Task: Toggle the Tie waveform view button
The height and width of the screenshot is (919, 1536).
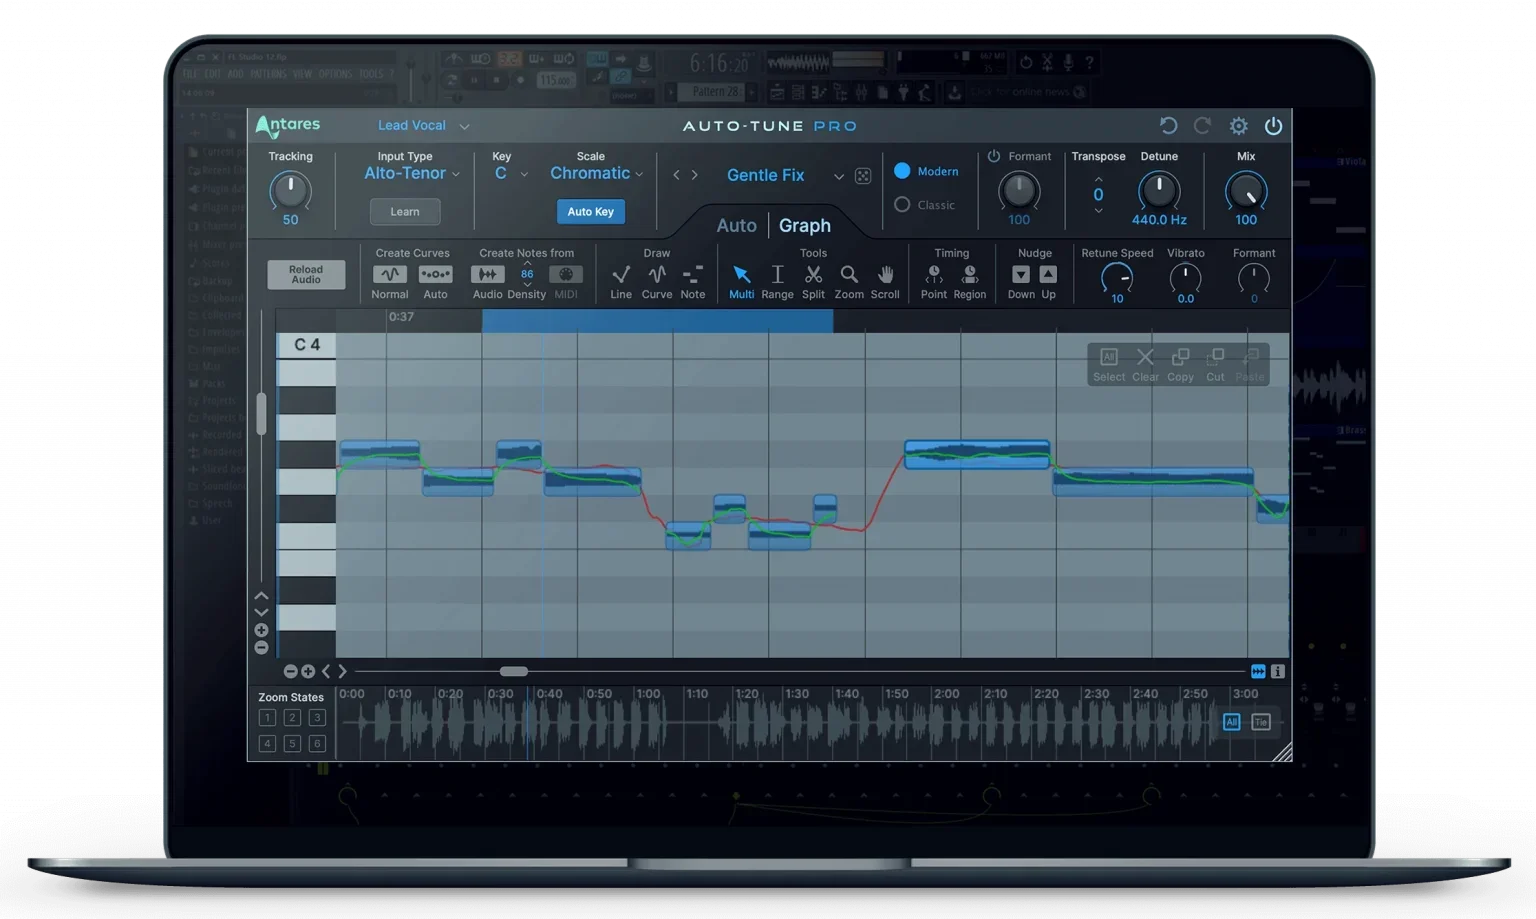Action: point(1261,722)
